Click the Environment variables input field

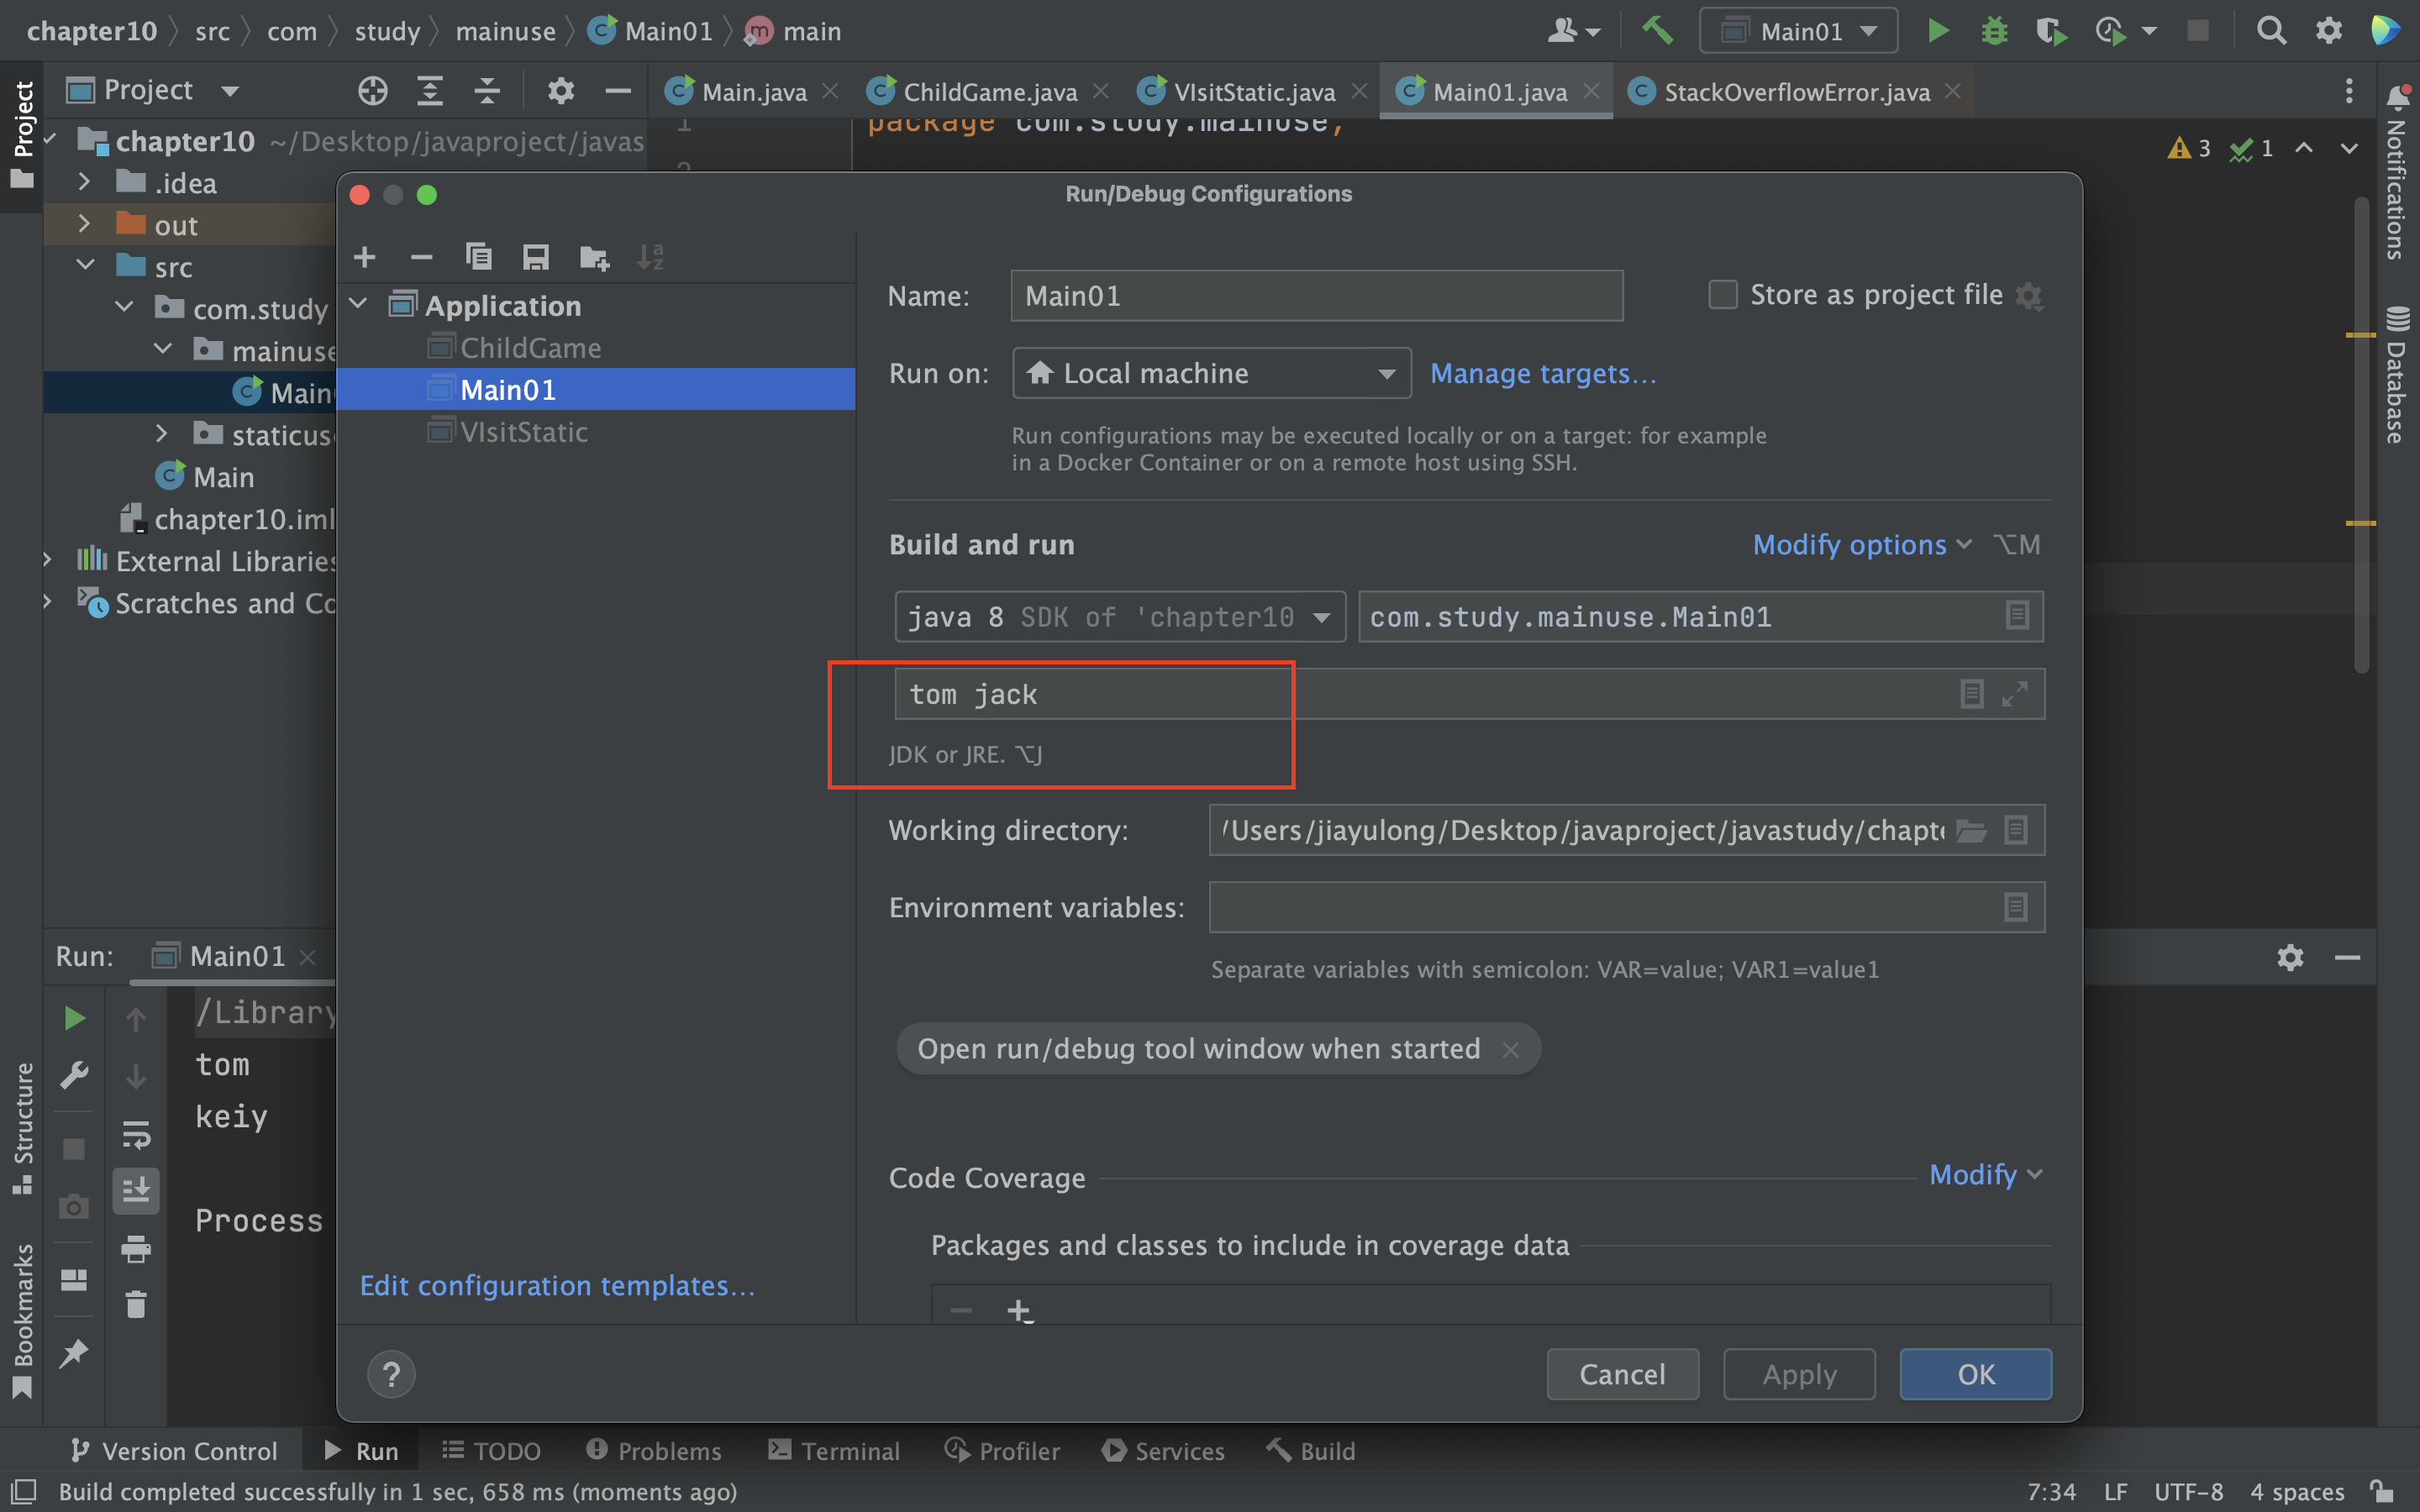pyautogui.click(x=1600, y=908)
